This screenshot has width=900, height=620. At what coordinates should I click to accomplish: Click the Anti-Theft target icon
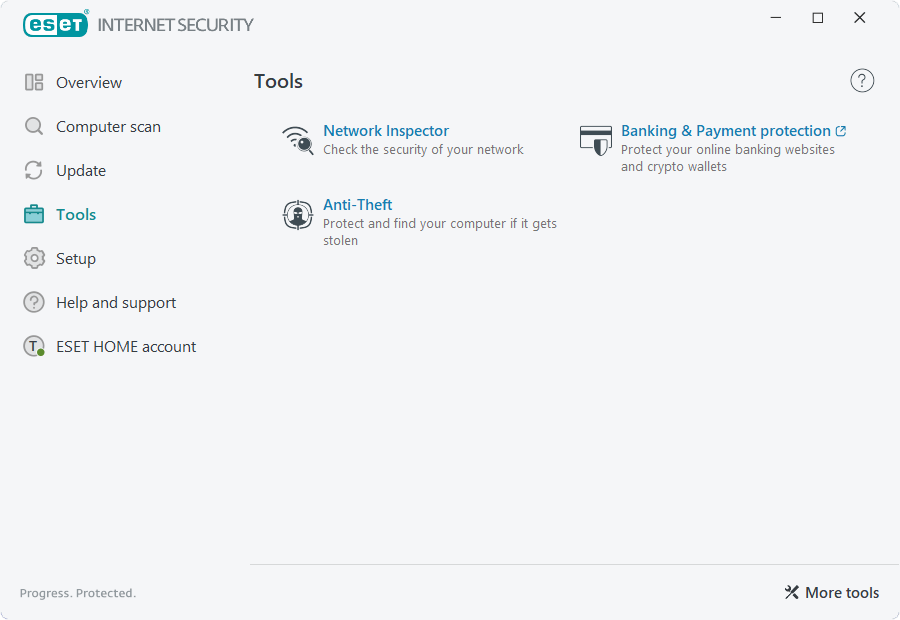(x=298, y=215)
